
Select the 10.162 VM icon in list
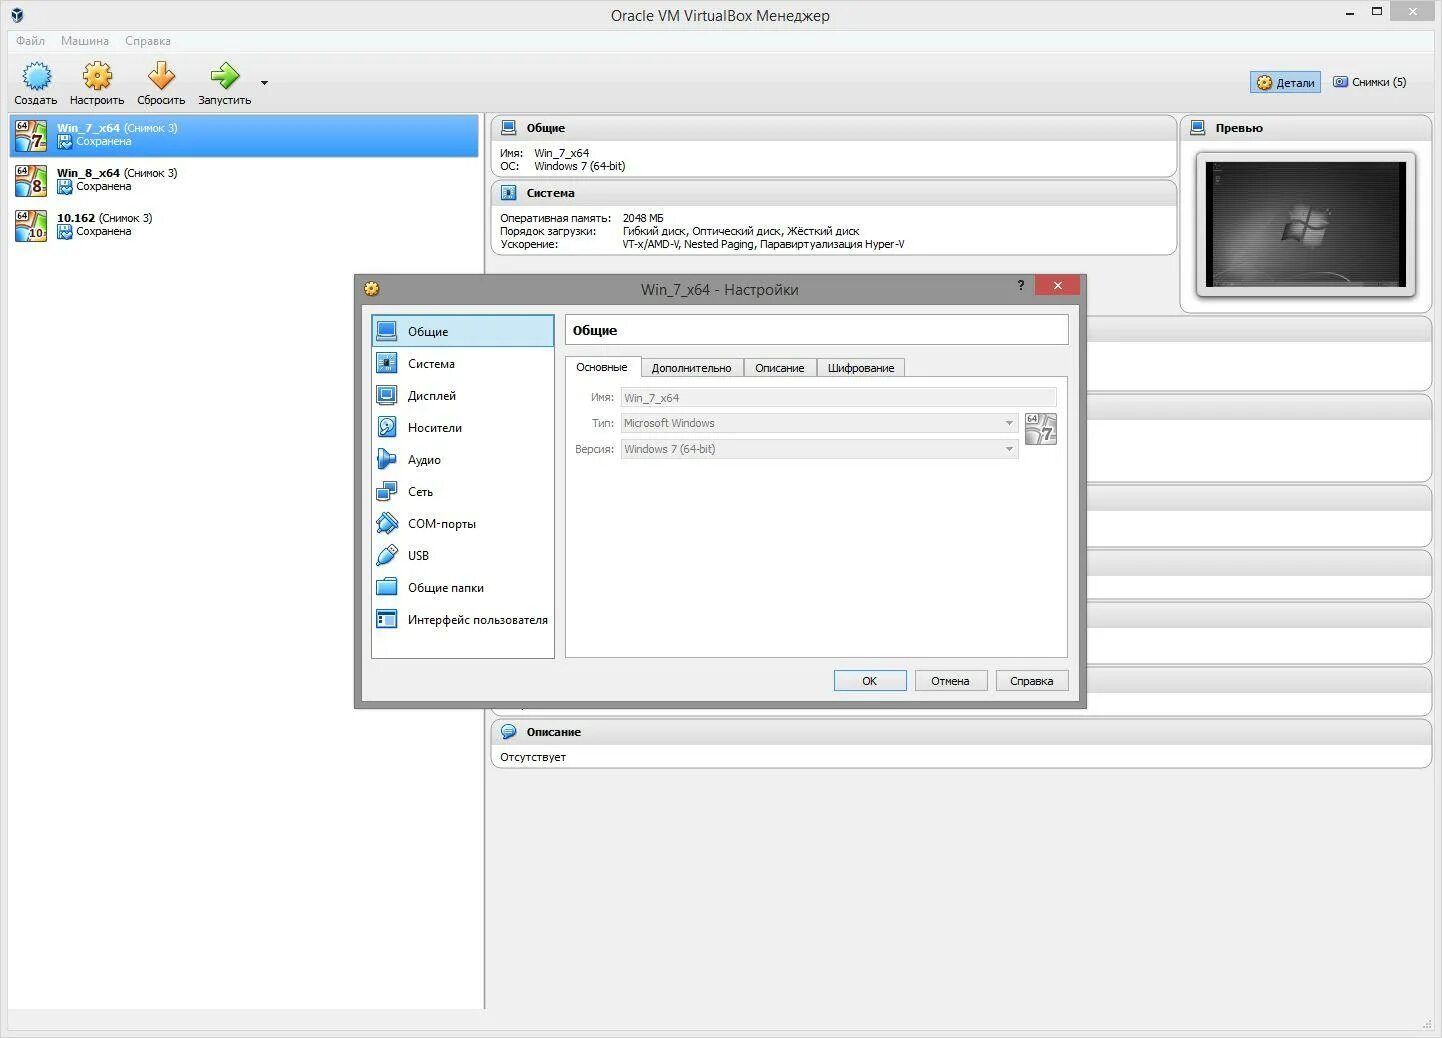click(x=31, y=225)
